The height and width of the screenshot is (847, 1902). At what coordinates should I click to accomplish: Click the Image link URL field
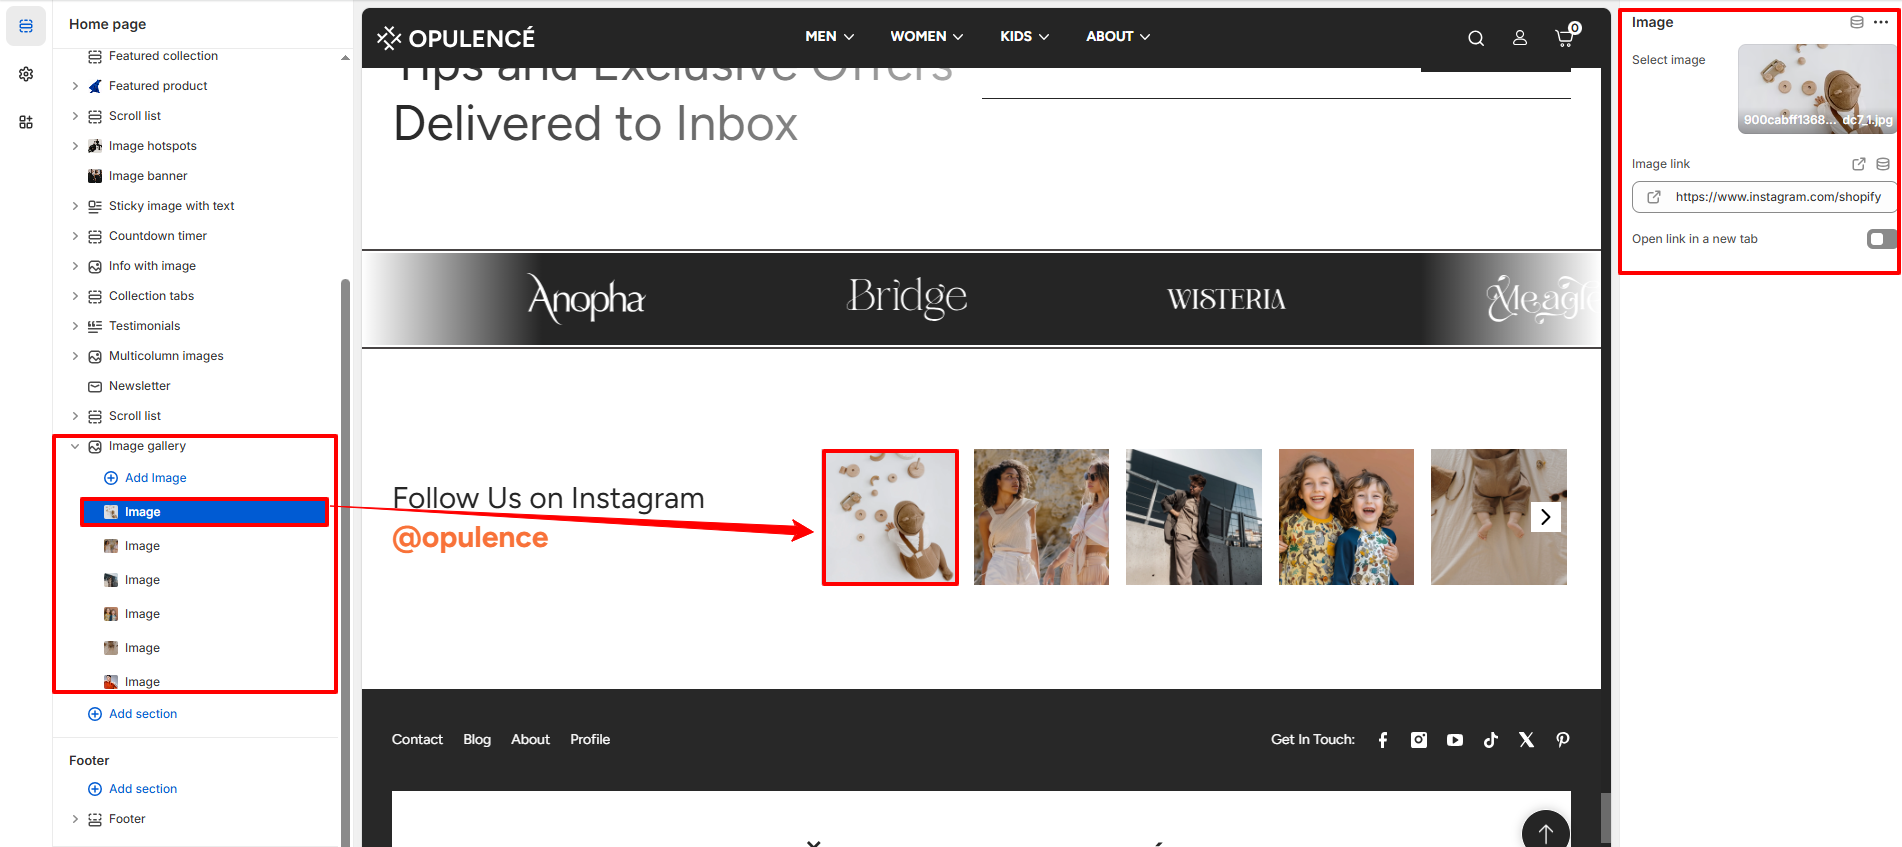[x=1765, y=197]
